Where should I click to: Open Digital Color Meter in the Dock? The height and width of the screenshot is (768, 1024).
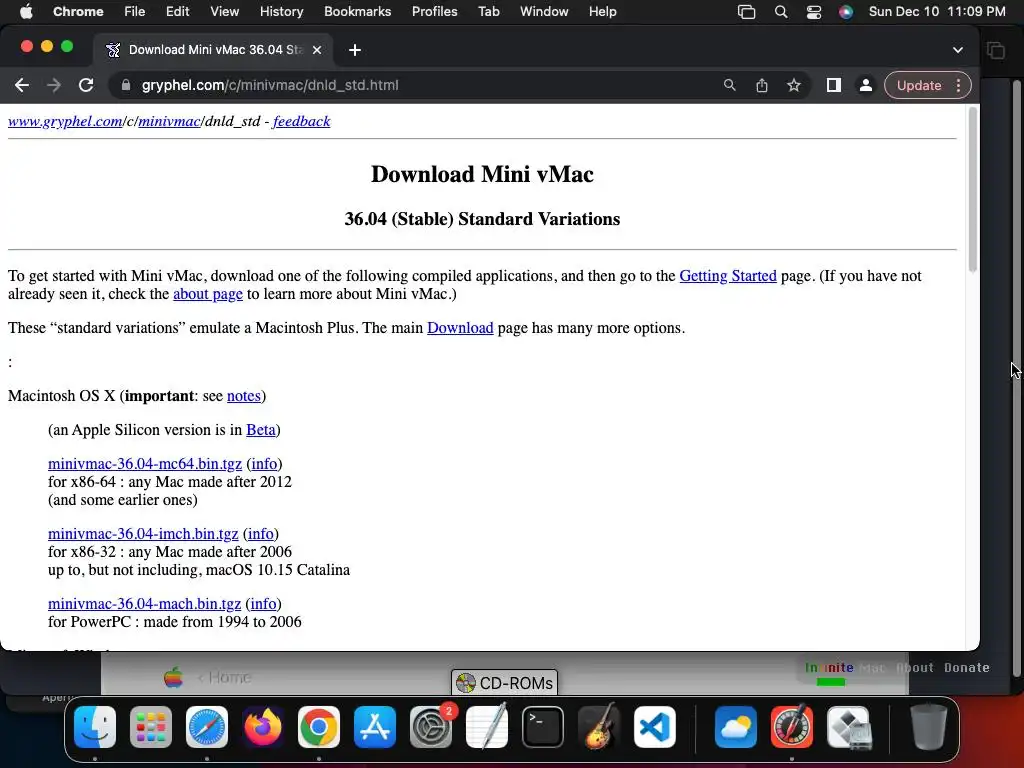point(792,727)
